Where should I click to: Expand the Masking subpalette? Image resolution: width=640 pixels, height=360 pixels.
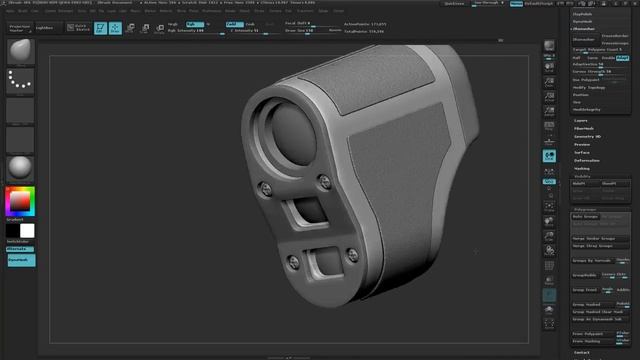pos(582,169)
